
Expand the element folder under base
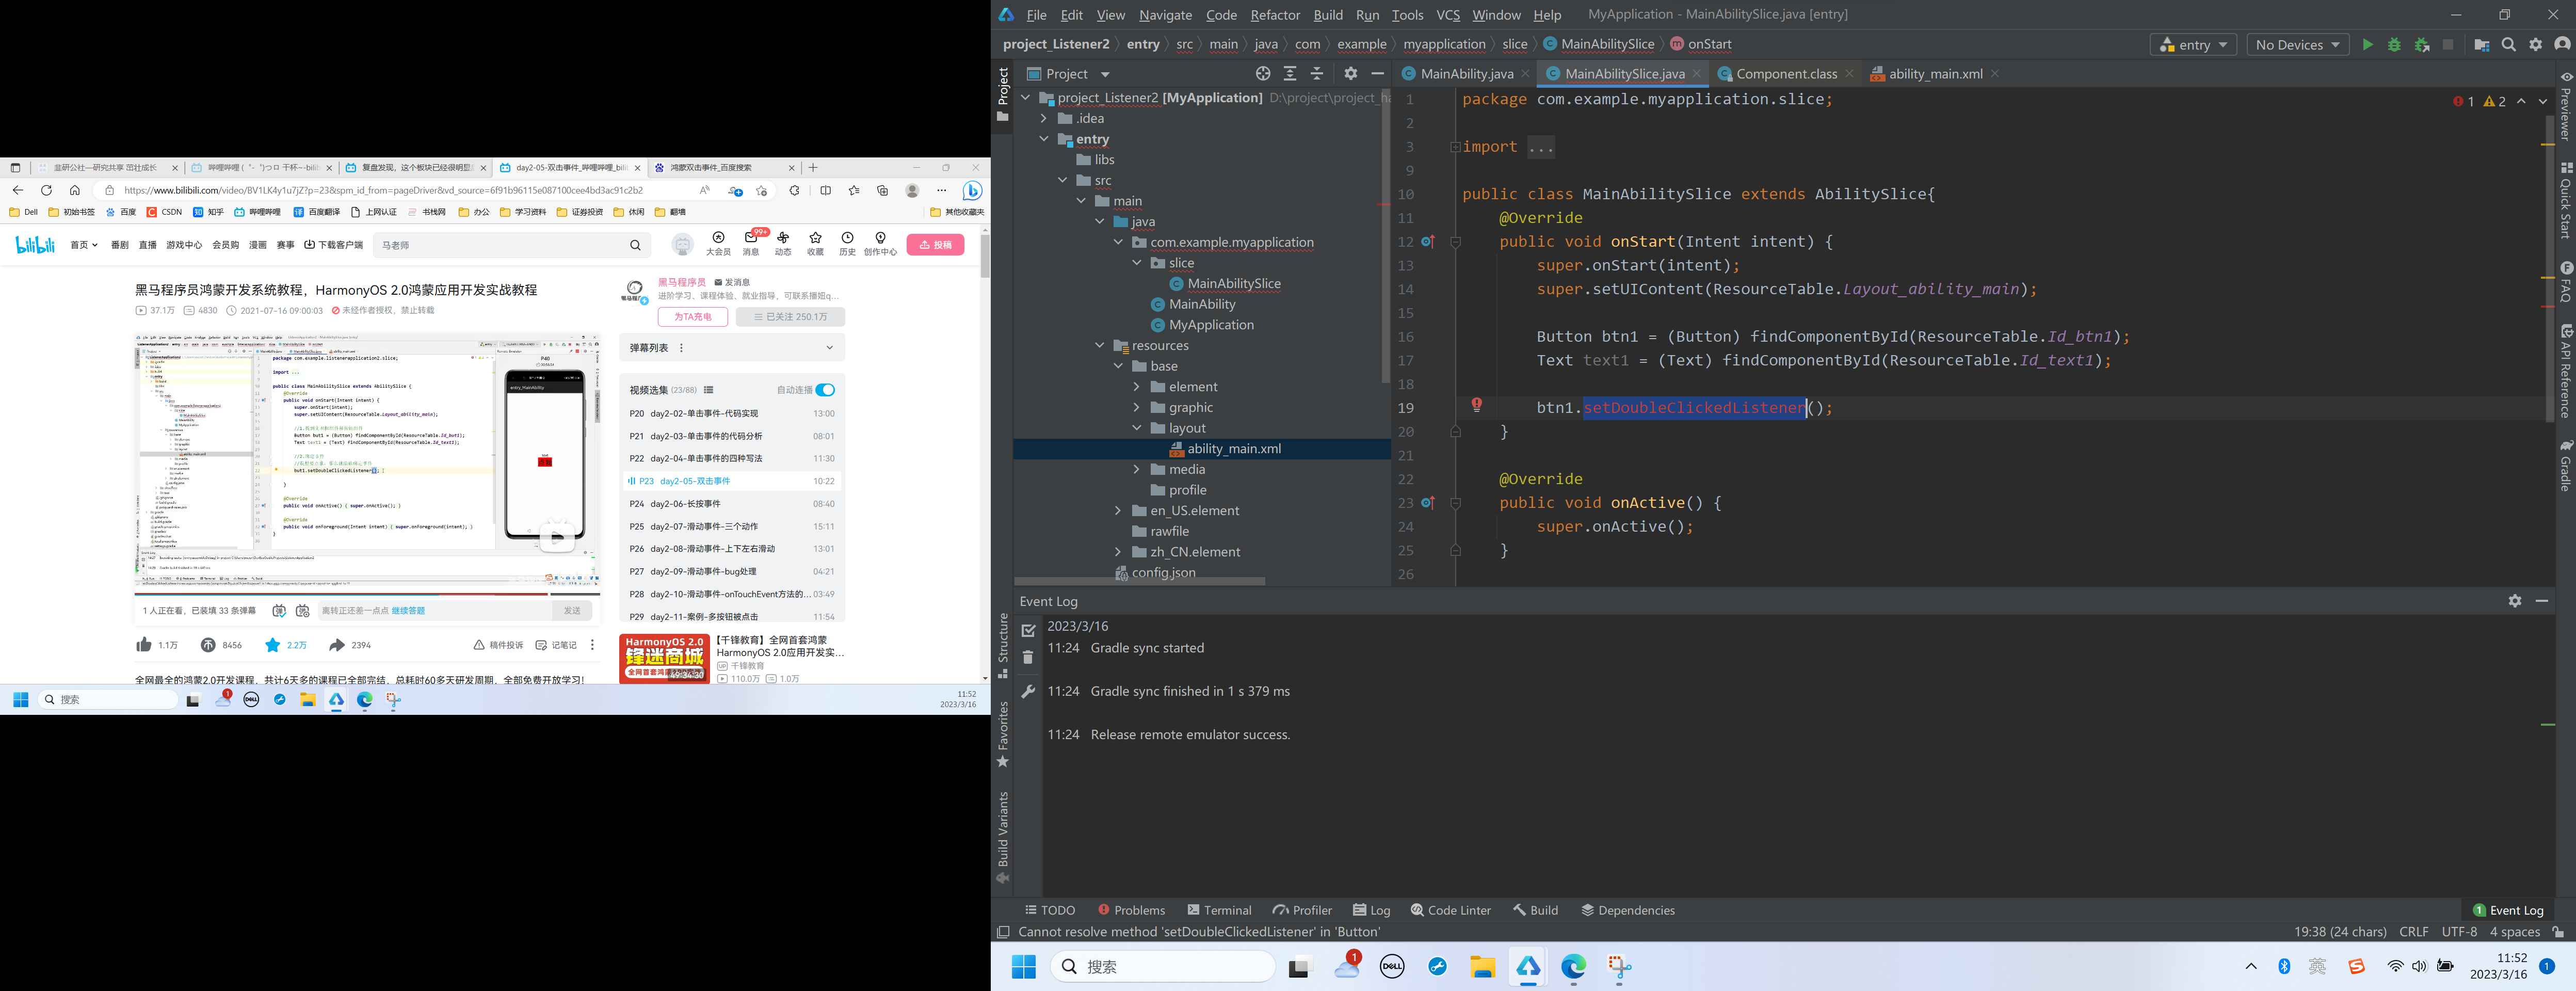pos(1136,386)
